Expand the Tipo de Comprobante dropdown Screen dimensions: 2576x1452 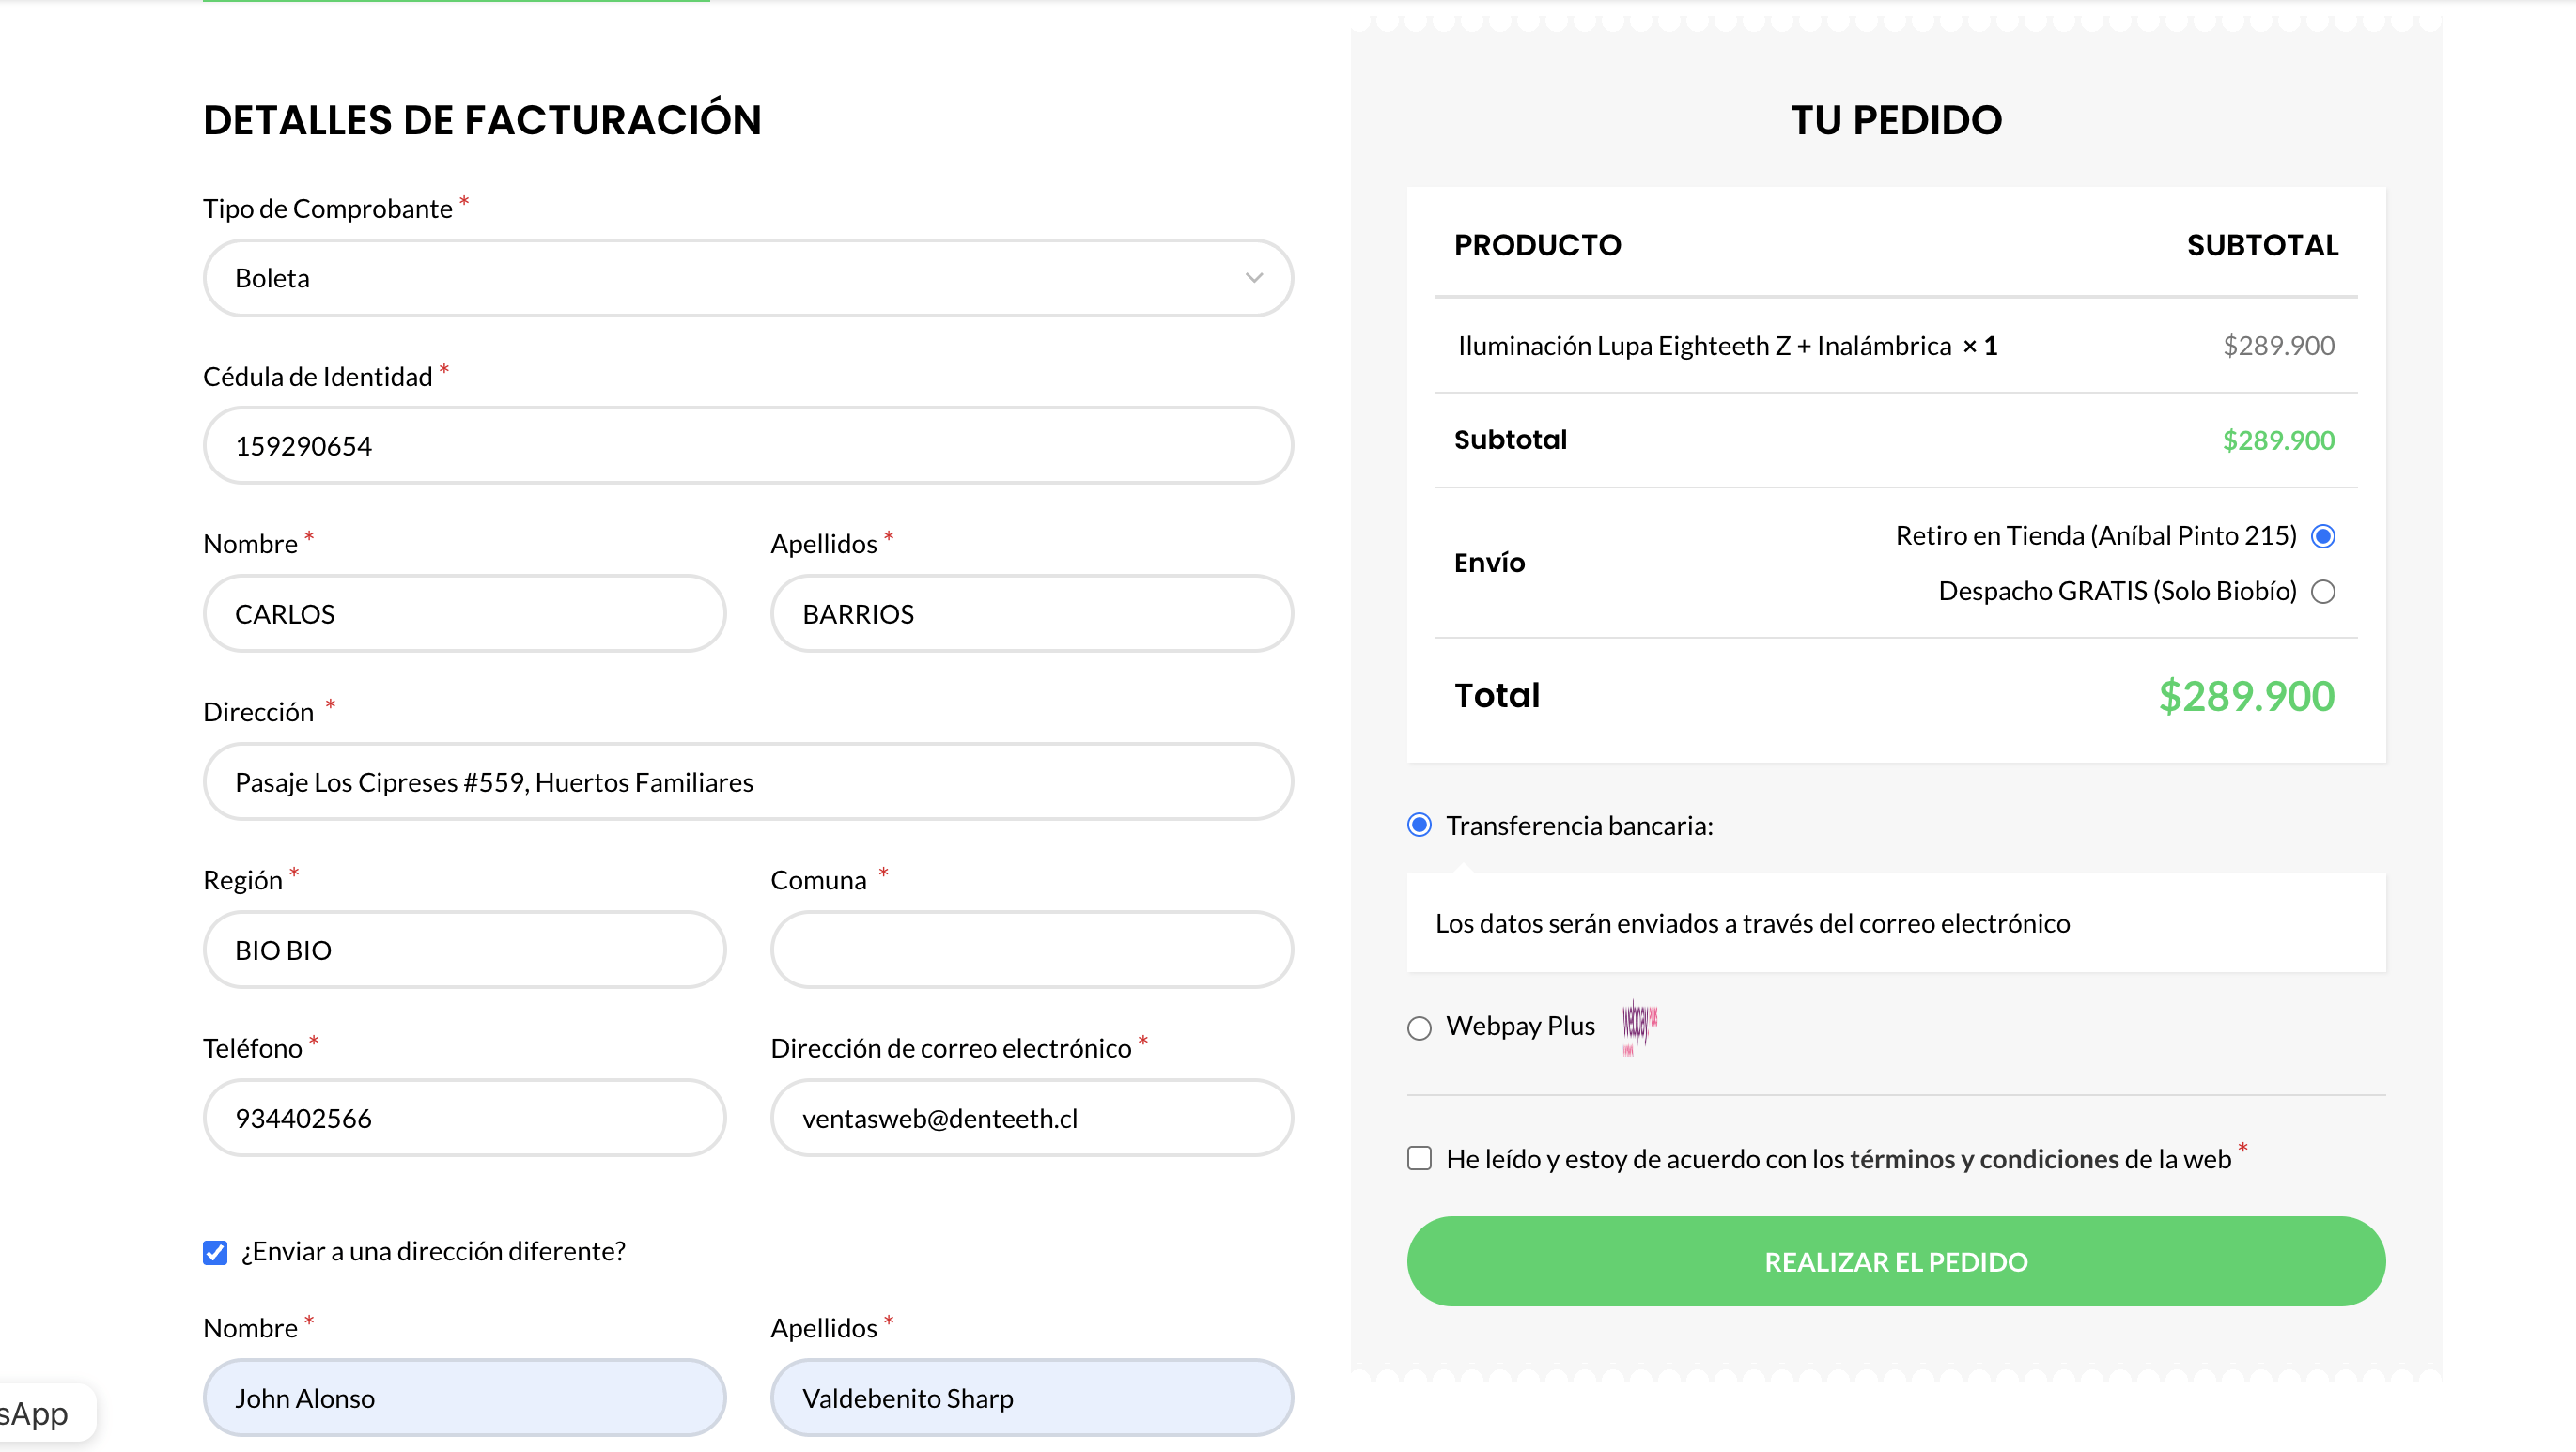pos(747,278)
